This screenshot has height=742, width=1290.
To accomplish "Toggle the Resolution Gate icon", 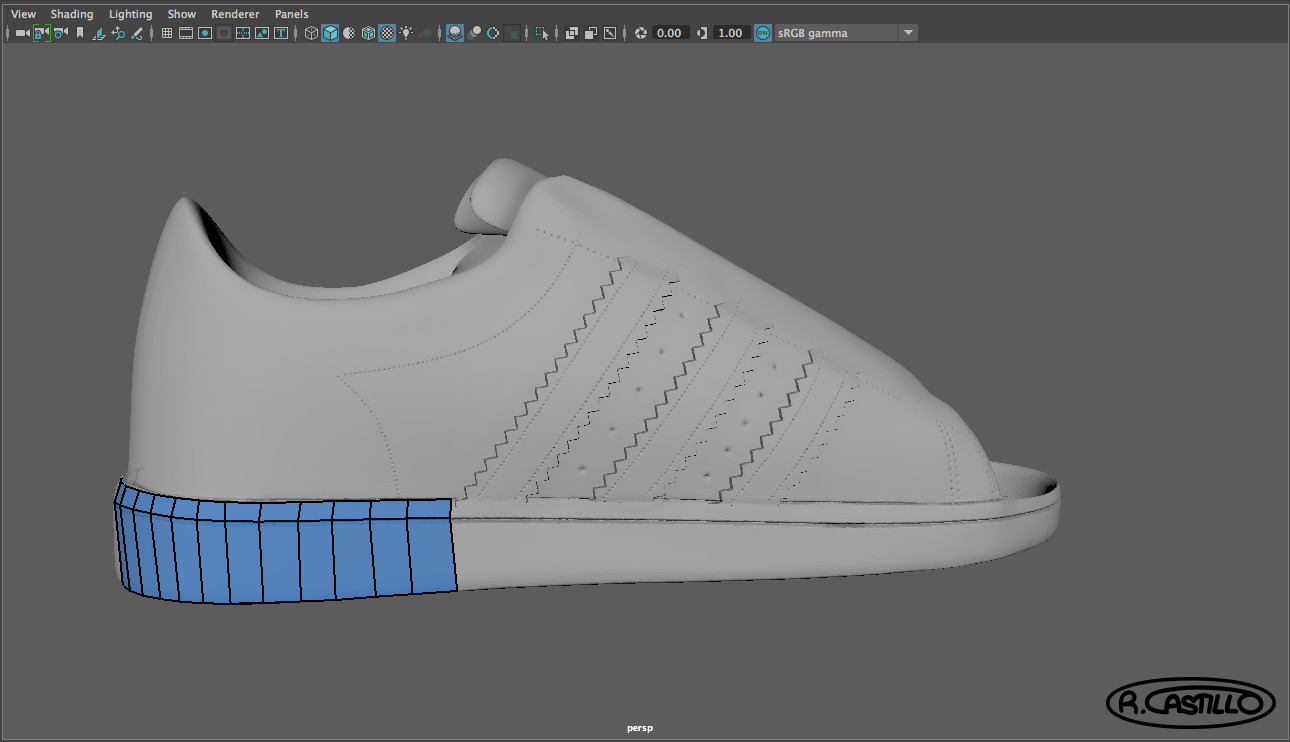I will [205, 33].
